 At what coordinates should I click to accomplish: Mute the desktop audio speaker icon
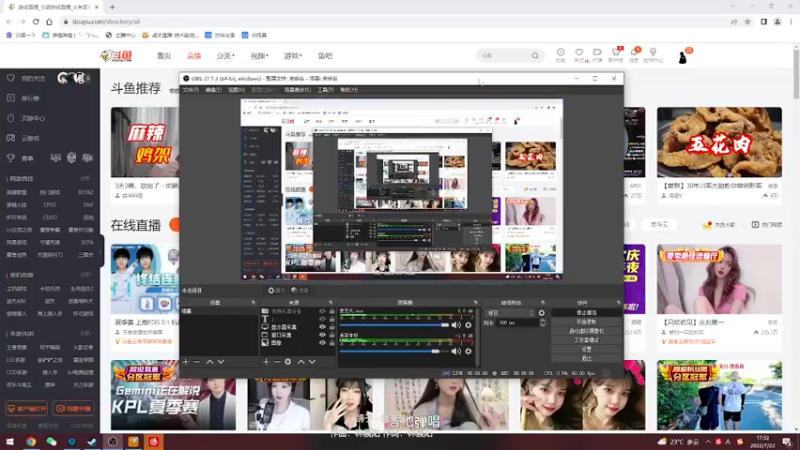click(x=456, y=351)
